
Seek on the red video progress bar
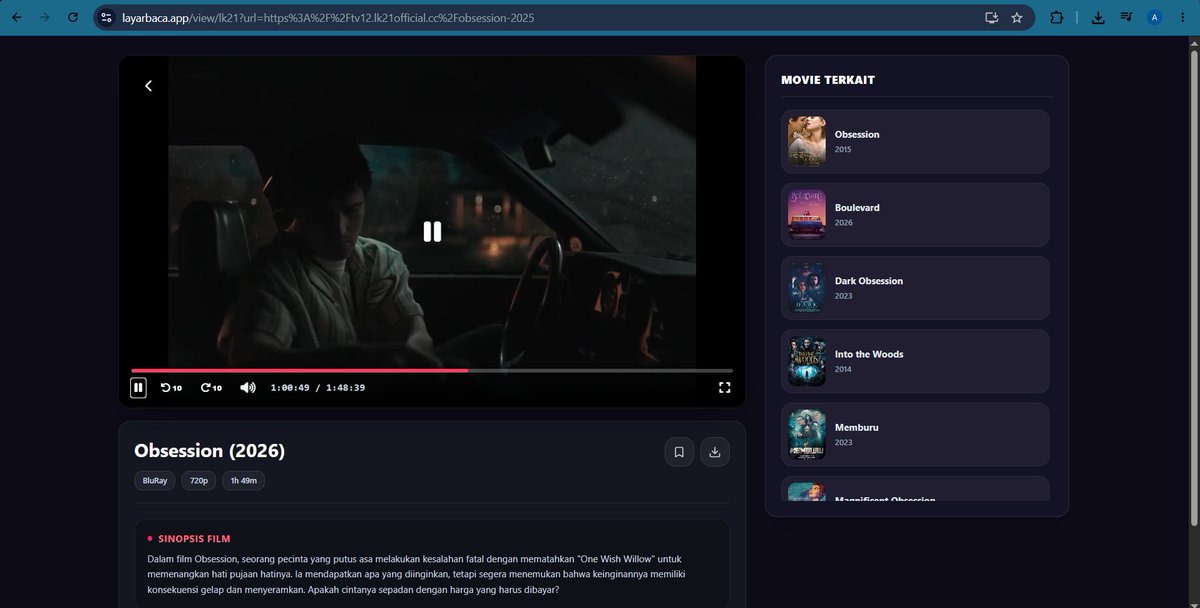click(432, 370)
